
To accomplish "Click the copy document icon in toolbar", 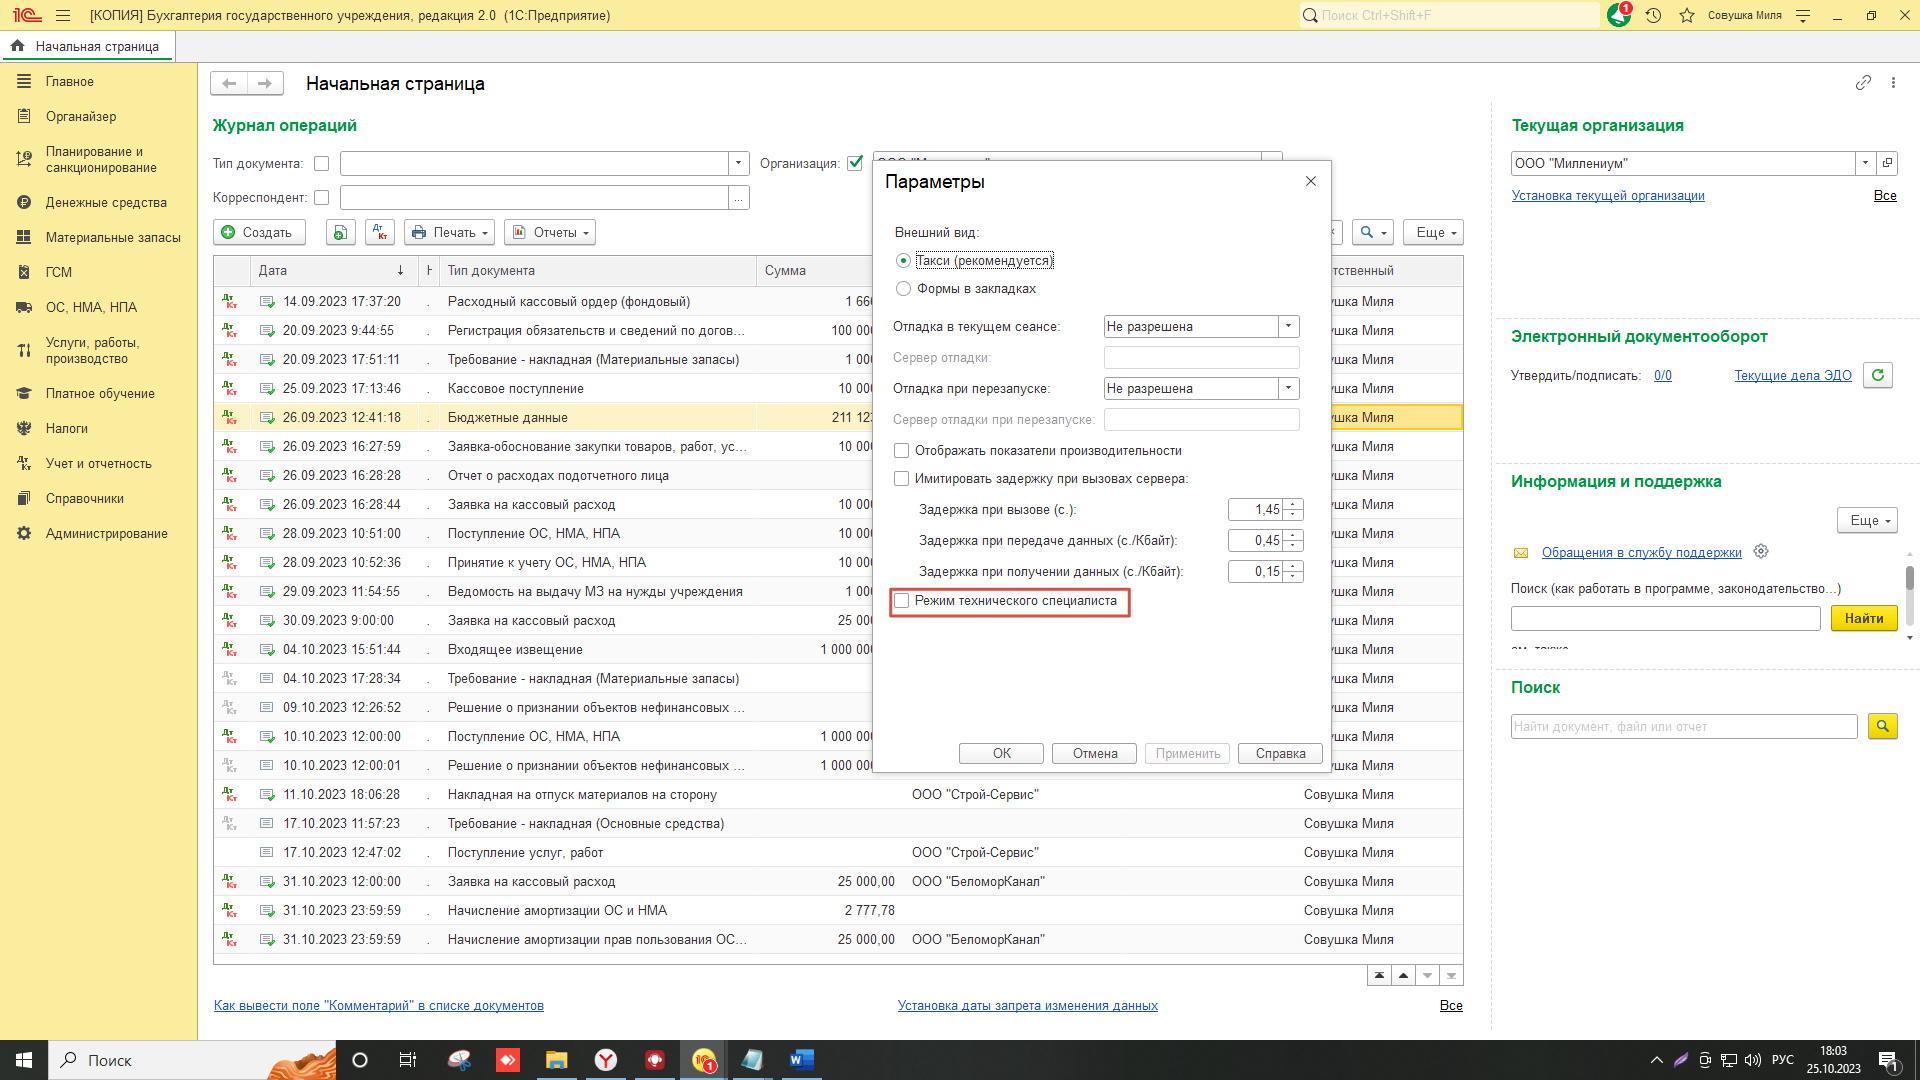I will 341,232.
